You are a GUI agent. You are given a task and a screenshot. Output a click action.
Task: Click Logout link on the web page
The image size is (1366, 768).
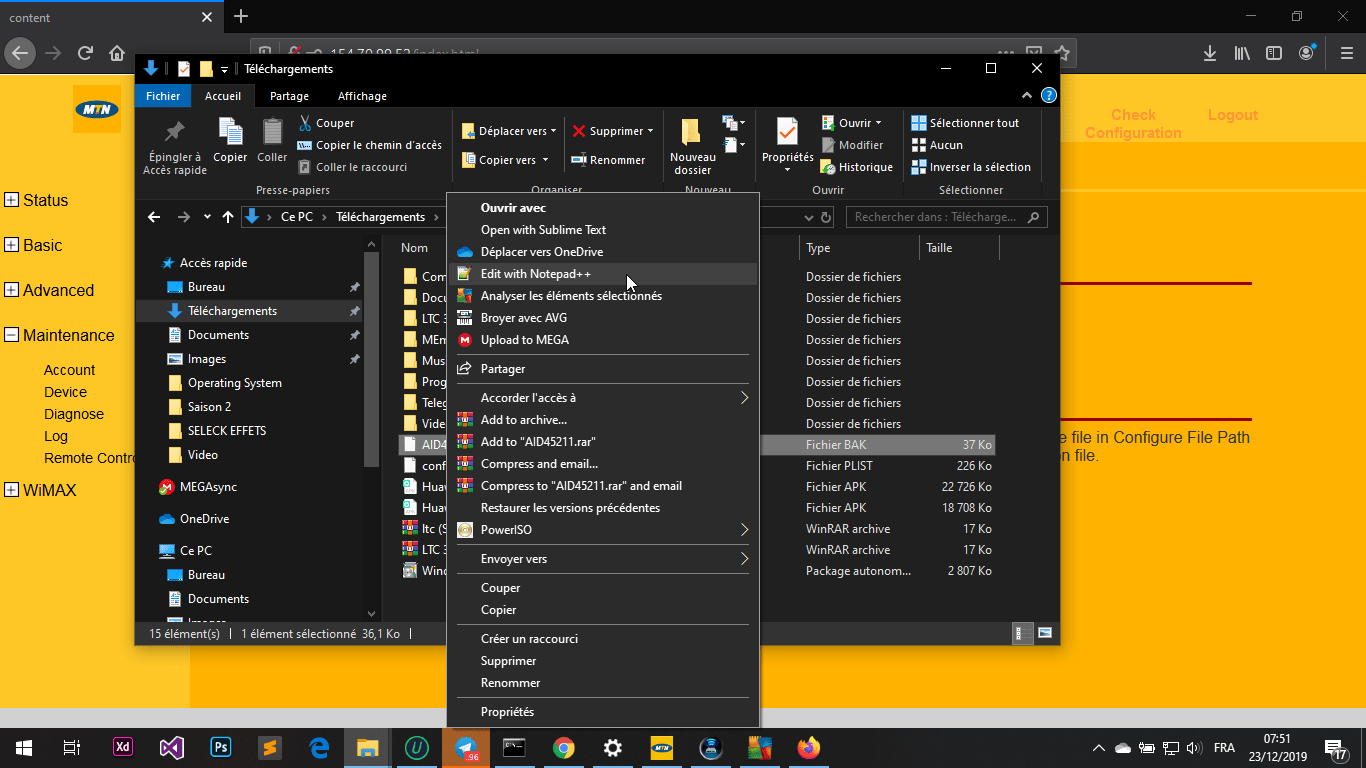(x=1232, y=115)
